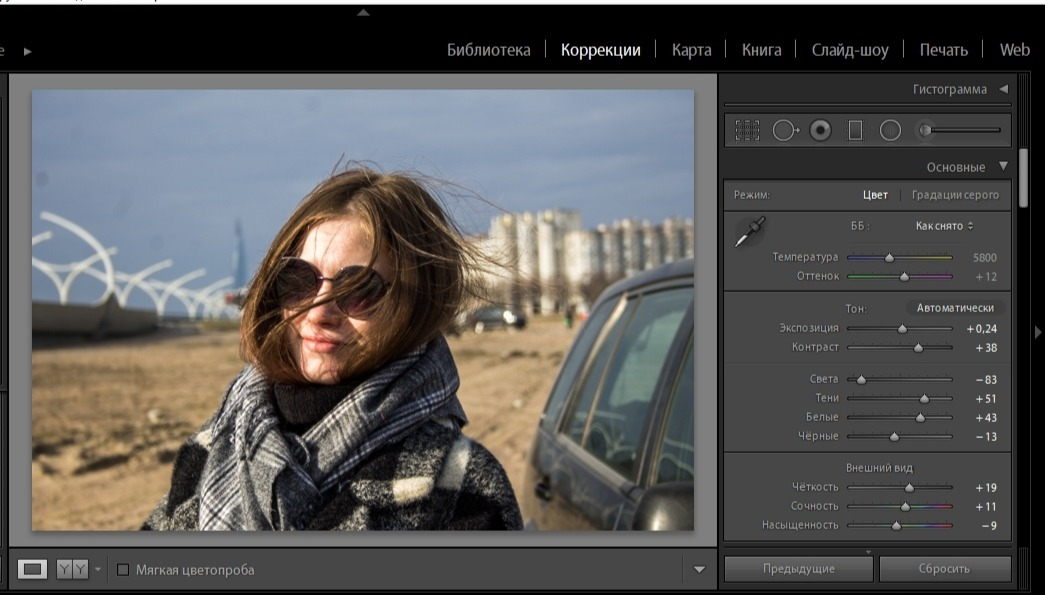Click the Света slider handle
The width and height of the screenshot is (1045, 595).
(861, 380)
